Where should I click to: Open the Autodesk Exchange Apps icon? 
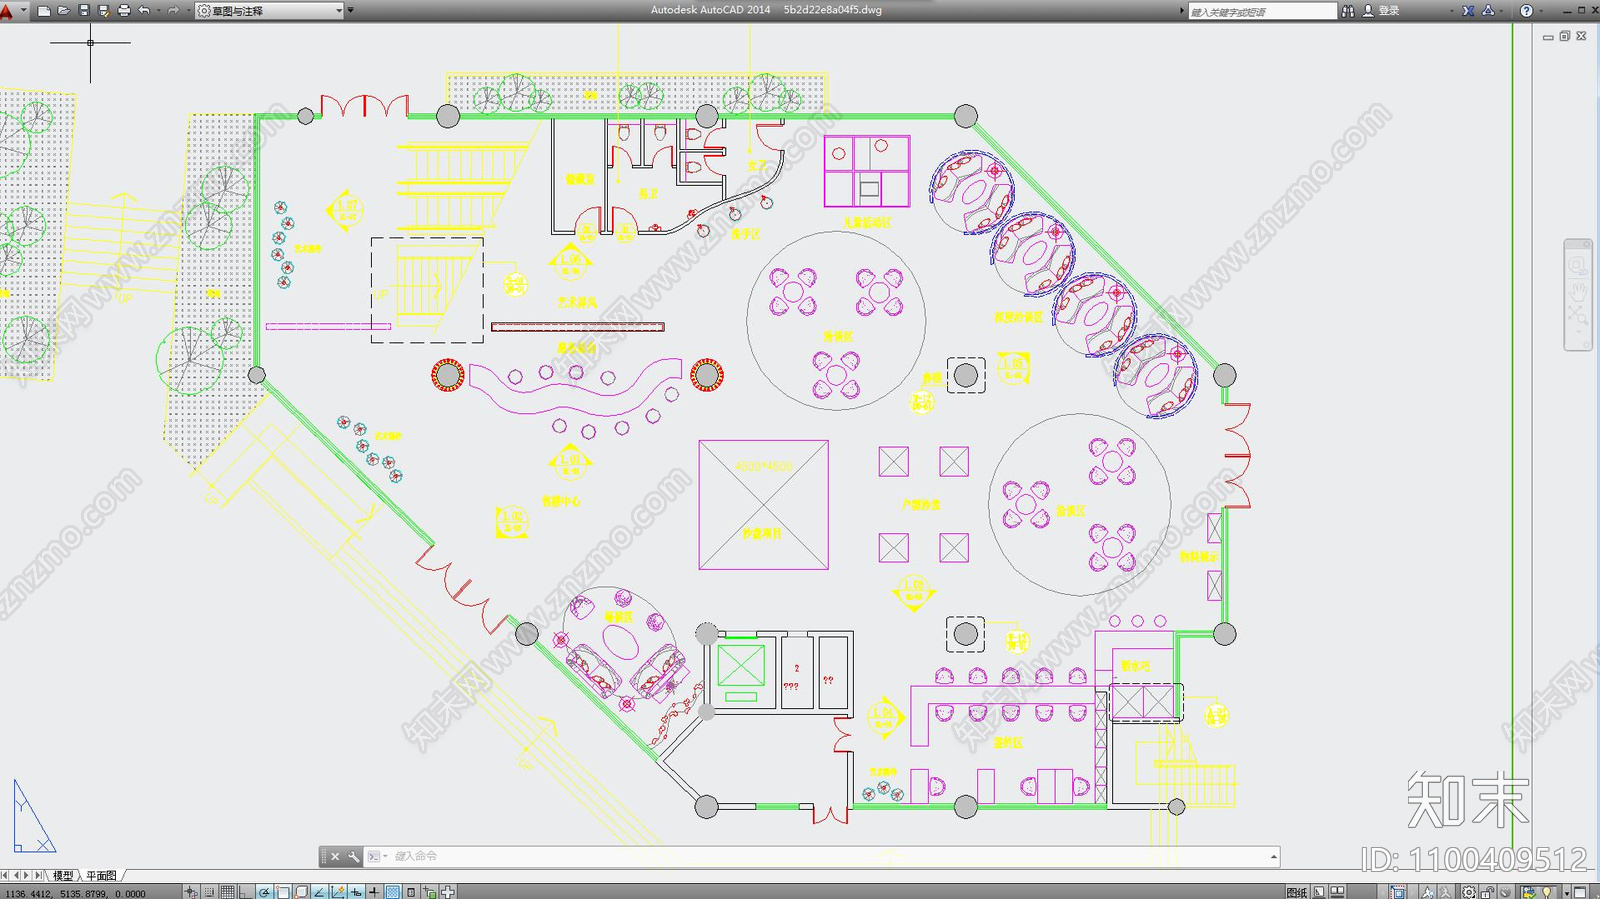point(1468,11)
